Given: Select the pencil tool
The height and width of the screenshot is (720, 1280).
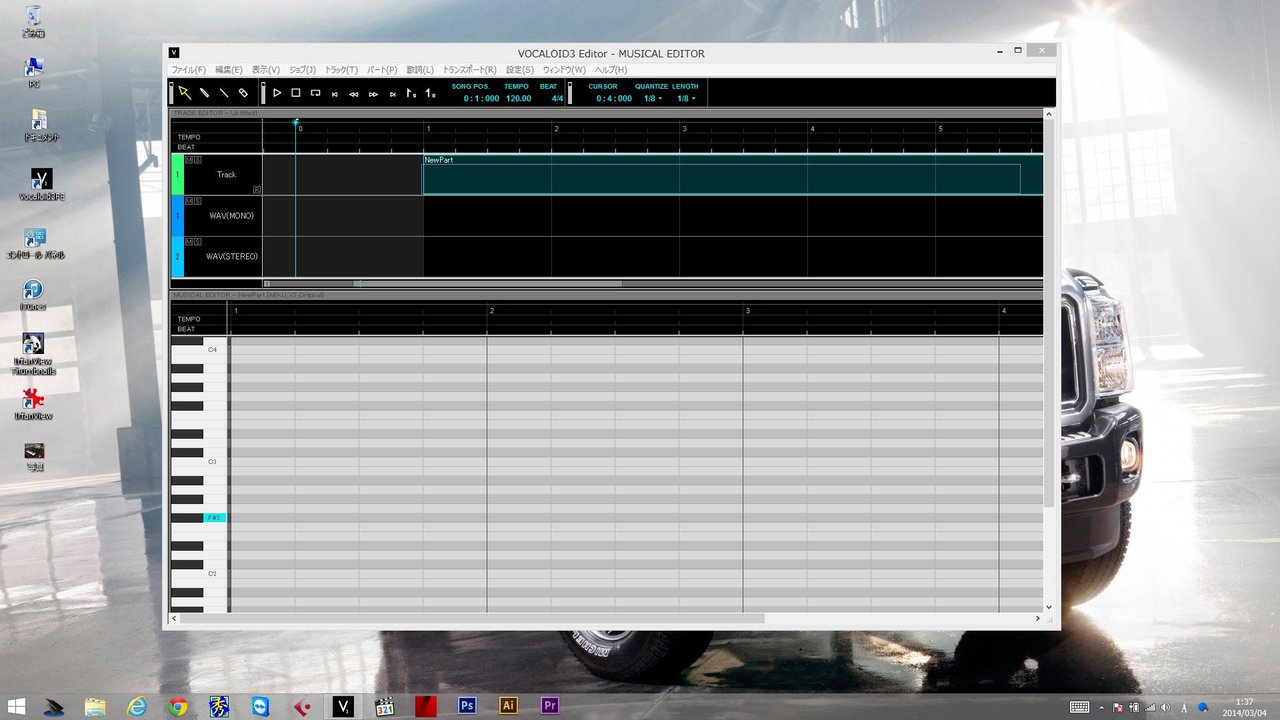Looking at the screenshot, I should point(204,93).
